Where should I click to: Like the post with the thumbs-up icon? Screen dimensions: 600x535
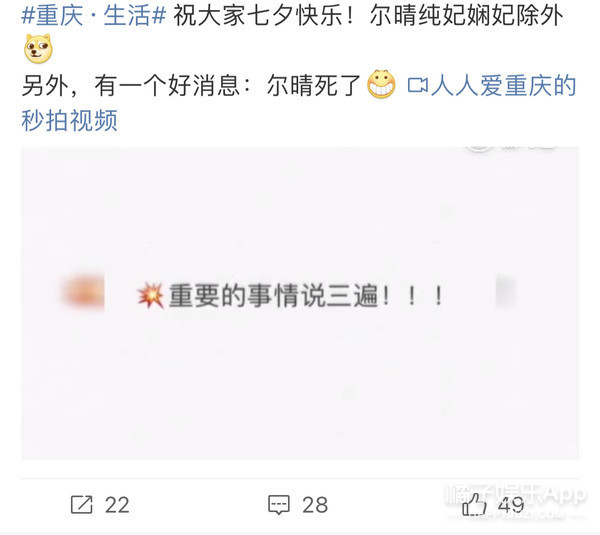coord(474,504)
